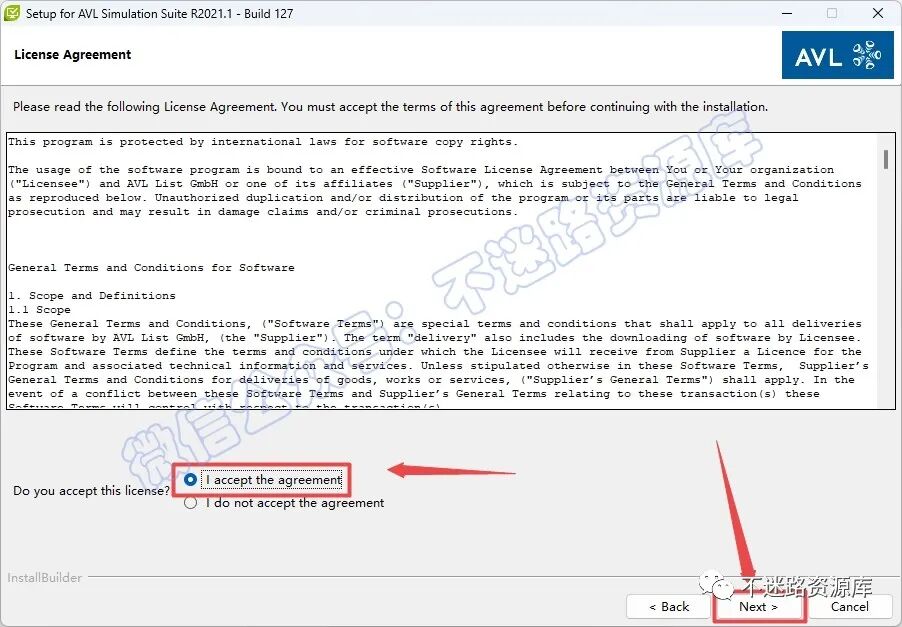Click inside the license agreement text box
Viewport: 902px width, 627px height.
[443, 271]
